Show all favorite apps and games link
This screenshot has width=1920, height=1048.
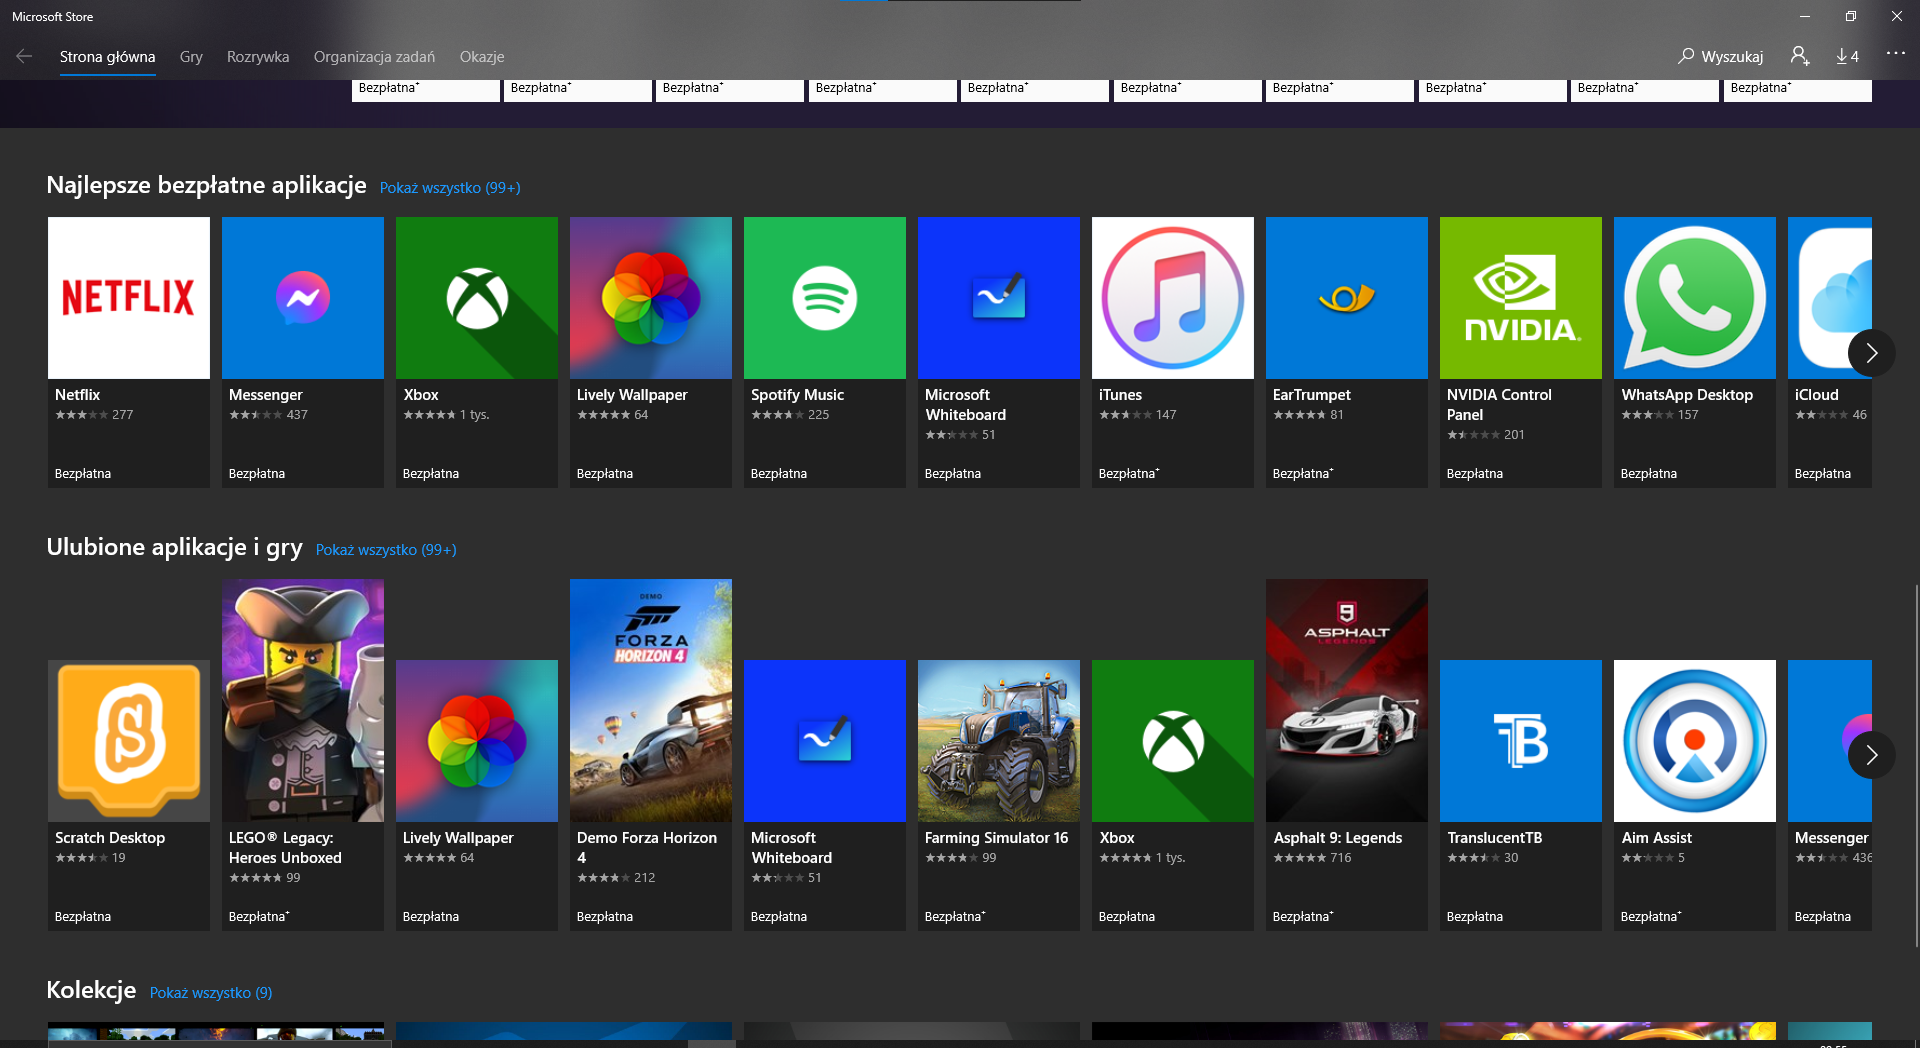coord(386,550)
